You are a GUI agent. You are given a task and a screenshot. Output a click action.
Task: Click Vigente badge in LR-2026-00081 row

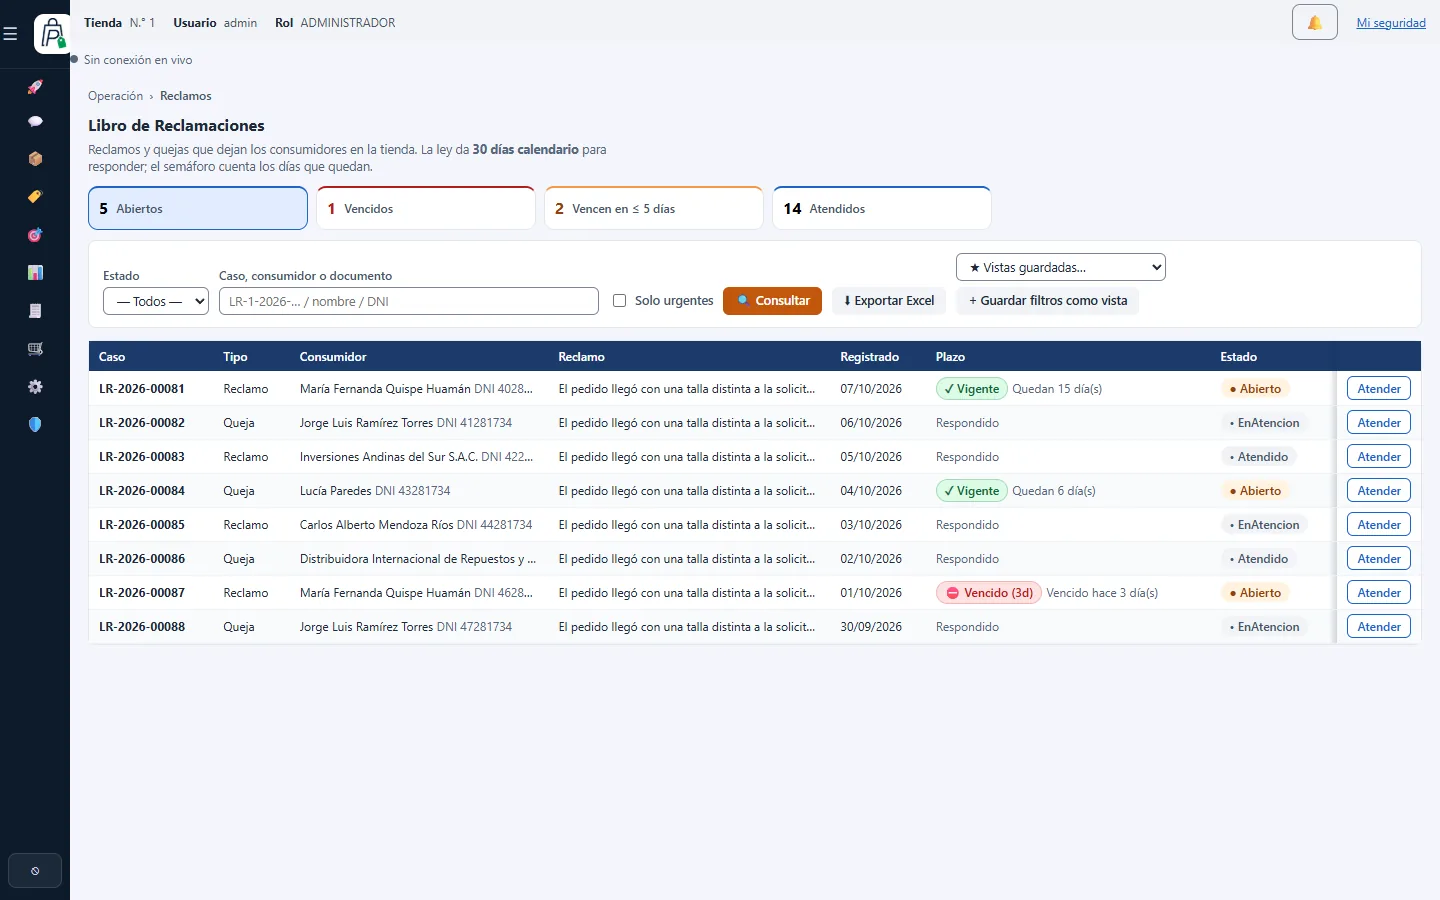point(972,389)
